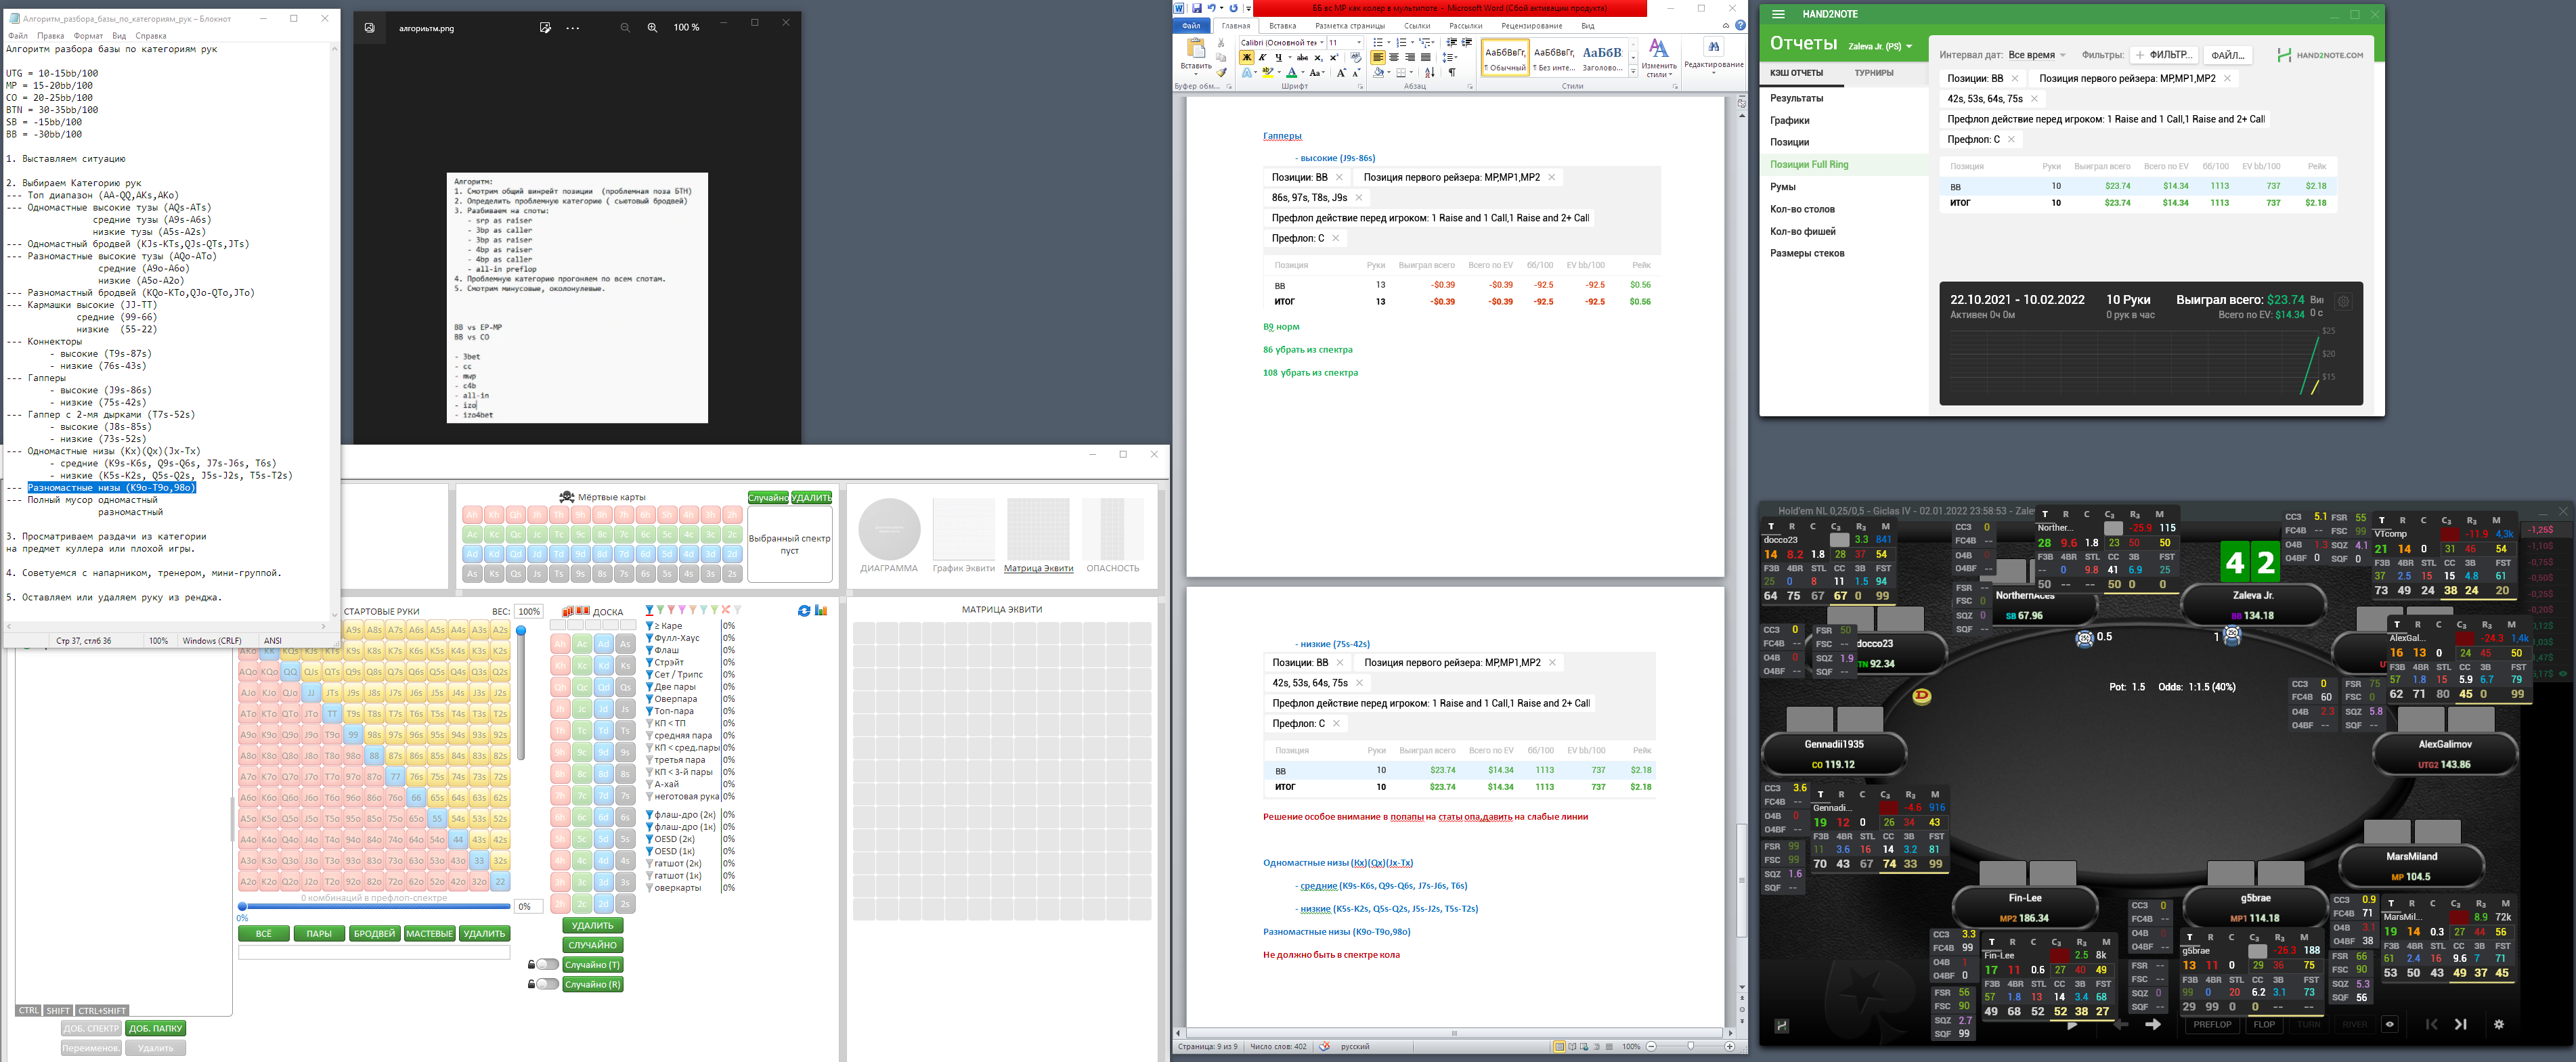The height and width of the screenshot is (1062, 2576).
Task: Play the hand in replayer
Action: coord(2072,1025)
